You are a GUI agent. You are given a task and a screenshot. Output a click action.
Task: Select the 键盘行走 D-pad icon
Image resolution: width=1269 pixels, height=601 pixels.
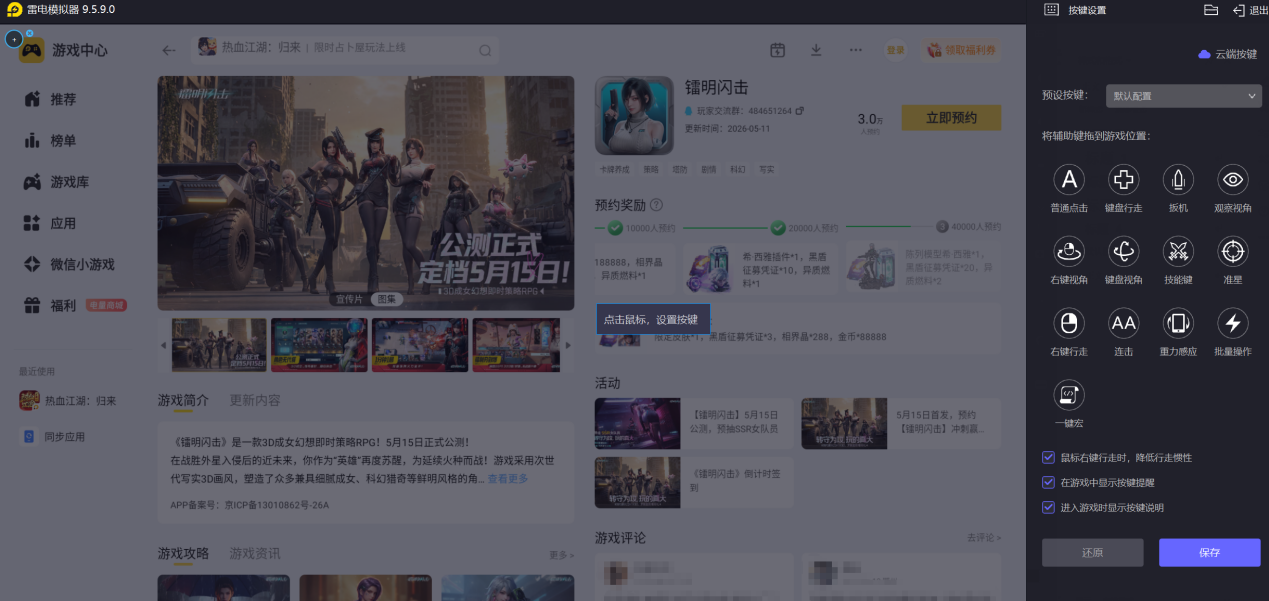tap(1124, 180)
